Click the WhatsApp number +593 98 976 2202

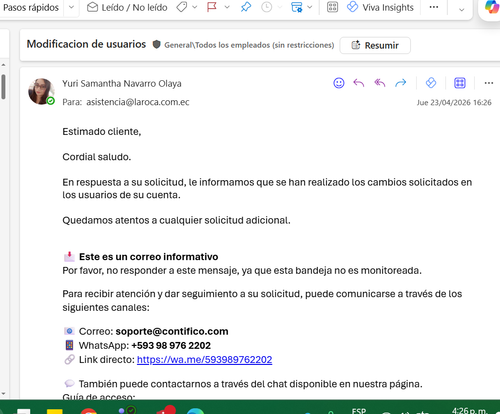tap(171, 346)
